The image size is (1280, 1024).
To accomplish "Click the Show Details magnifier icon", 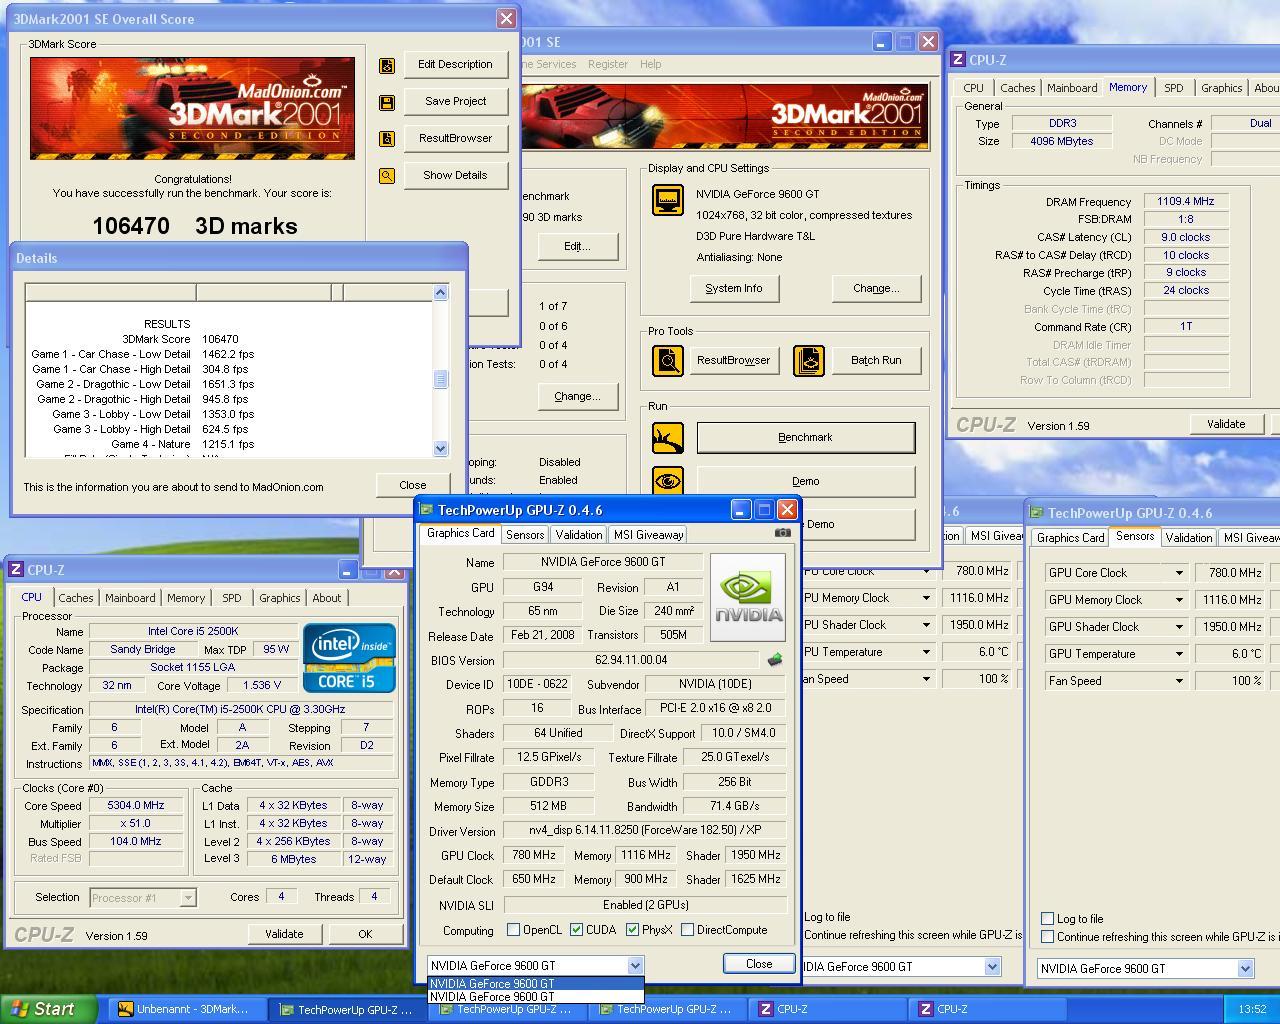I will coord(387,176).
